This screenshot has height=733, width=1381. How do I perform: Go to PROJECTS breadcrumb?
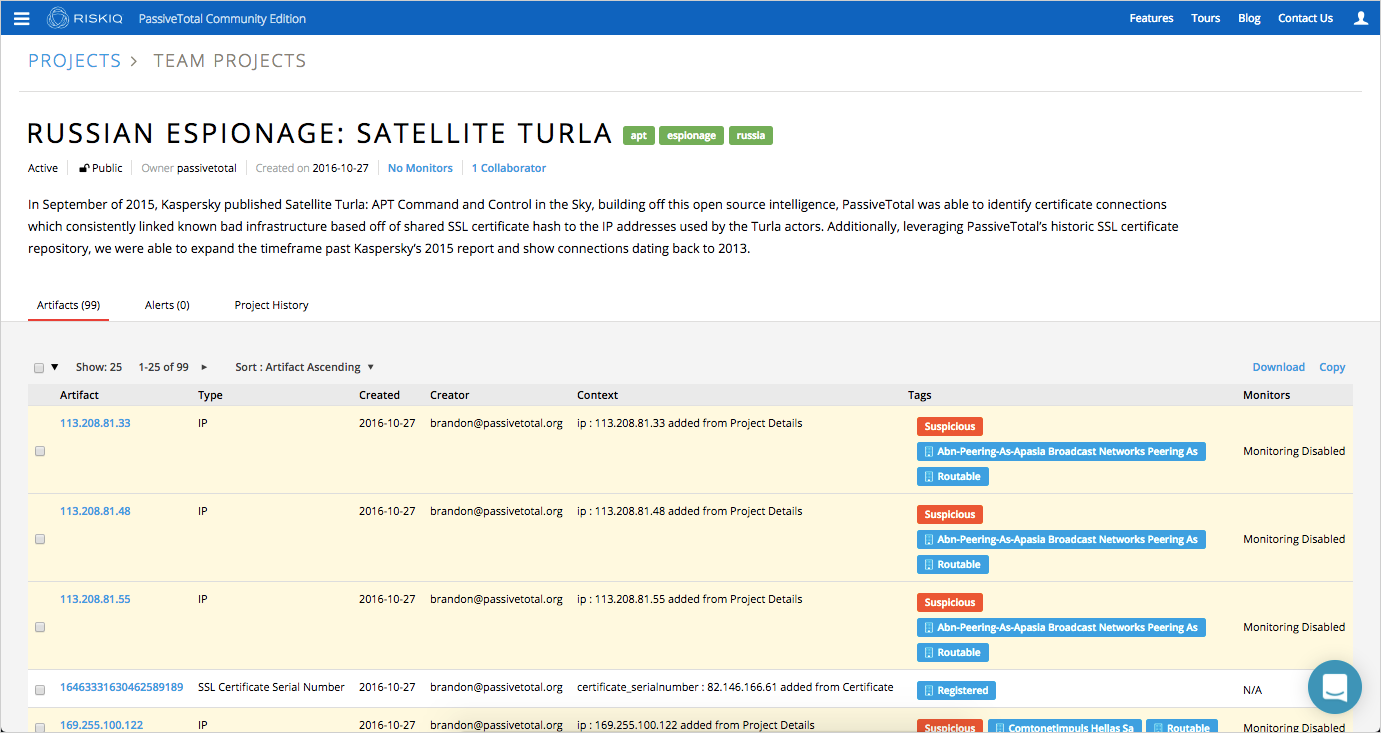click(74, 61)
